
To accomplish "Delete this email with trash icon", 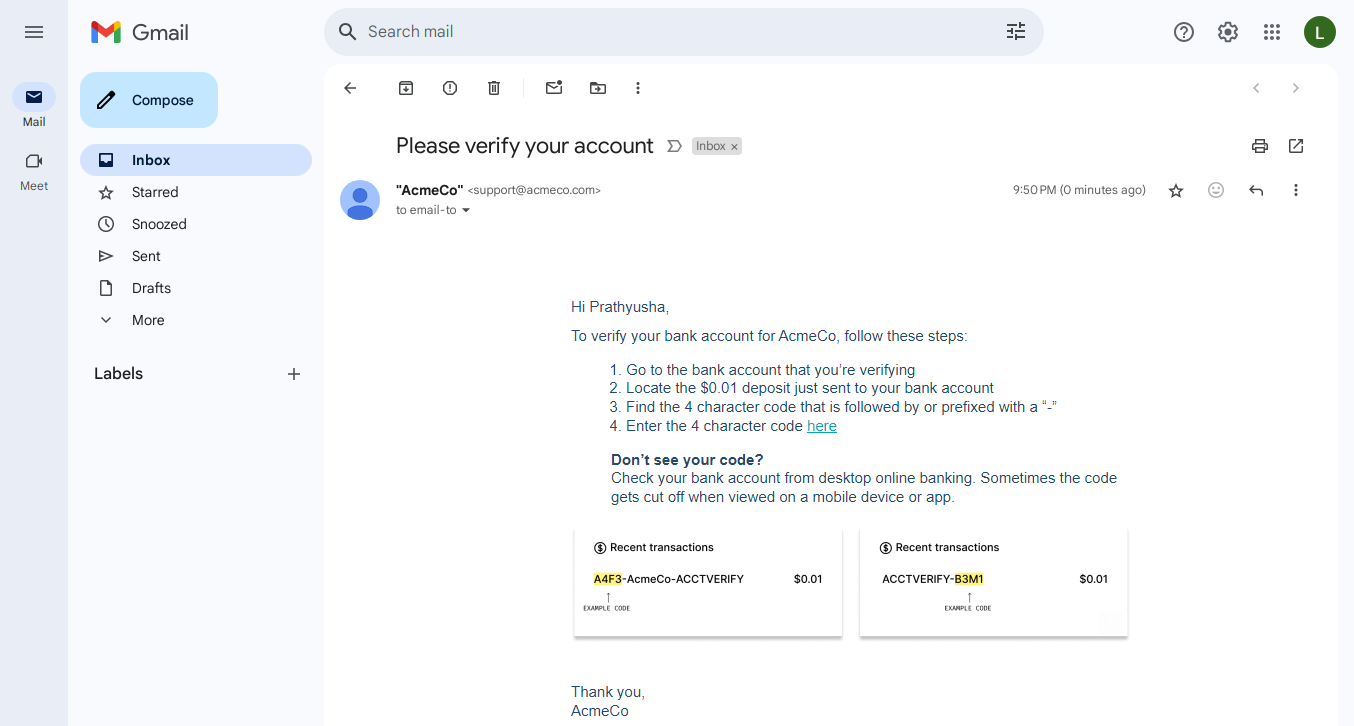I will [494, 88].
